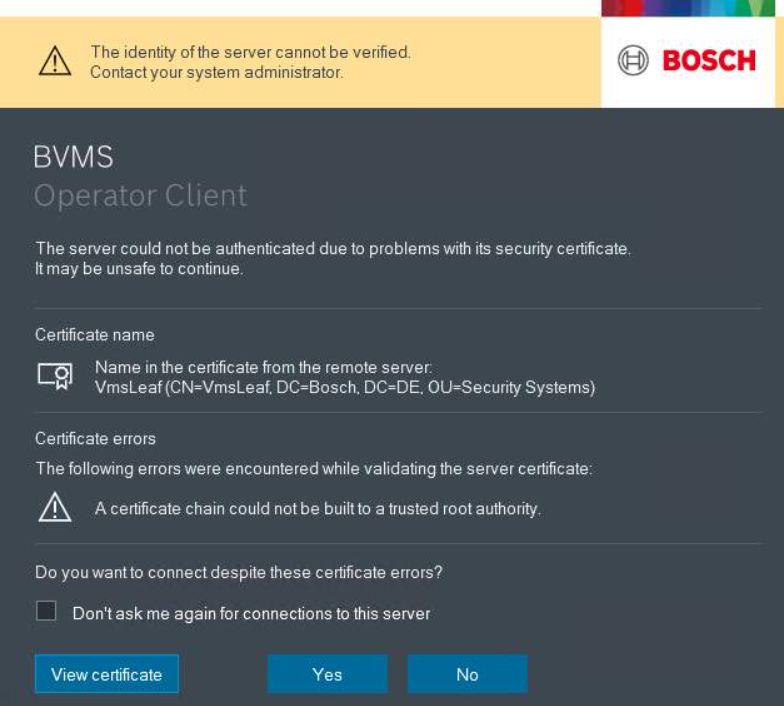Click the "certificate chain could not be built" message
The image size is (784, 706).
coord(317,509)
